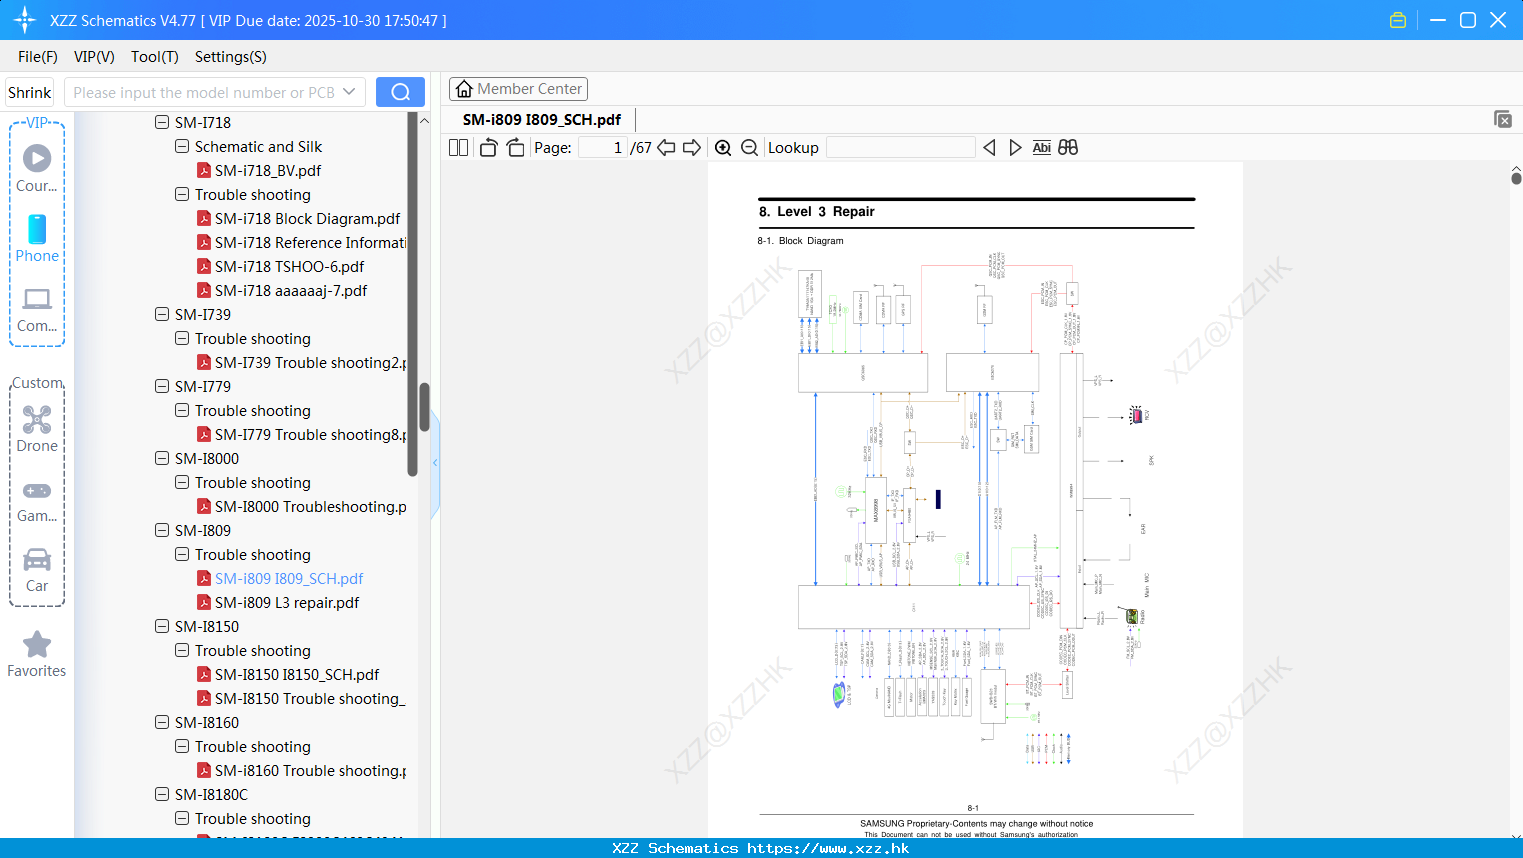Collapse the SM-I718 node
The image size is (1523, 858).
click(x=162, y=122)
